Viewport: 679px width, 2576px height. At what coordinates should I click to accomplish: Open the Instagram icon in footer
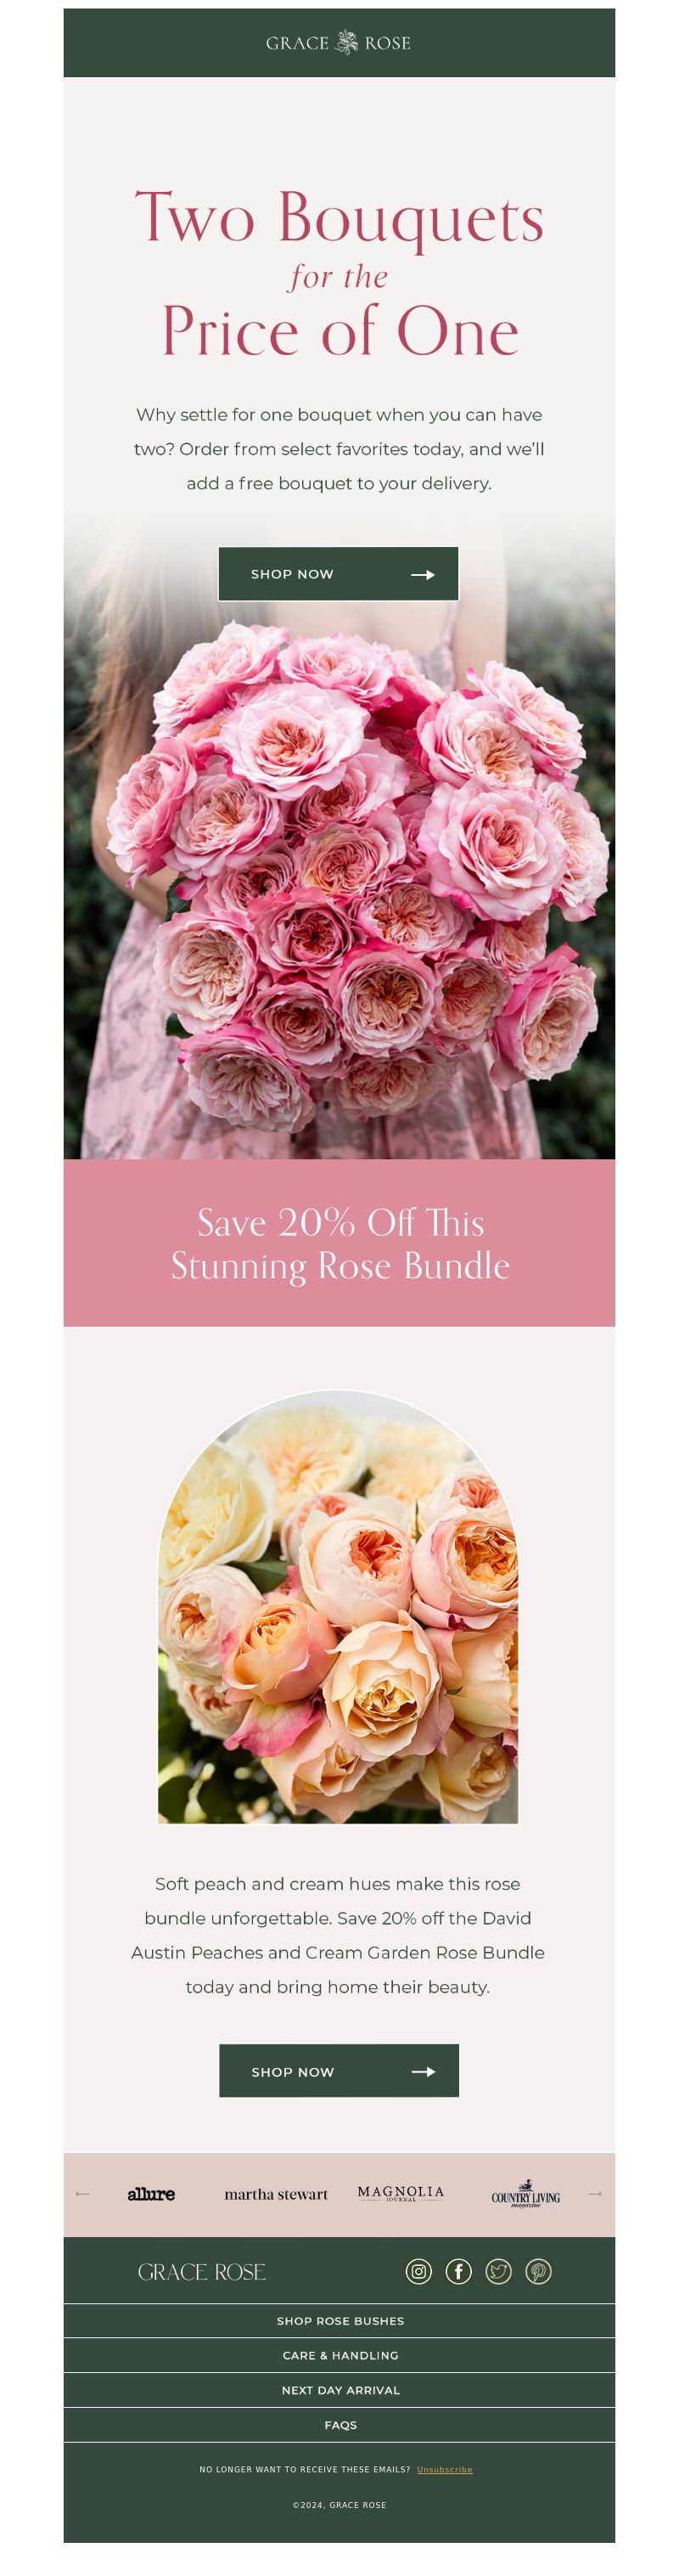click(418, 2271)
